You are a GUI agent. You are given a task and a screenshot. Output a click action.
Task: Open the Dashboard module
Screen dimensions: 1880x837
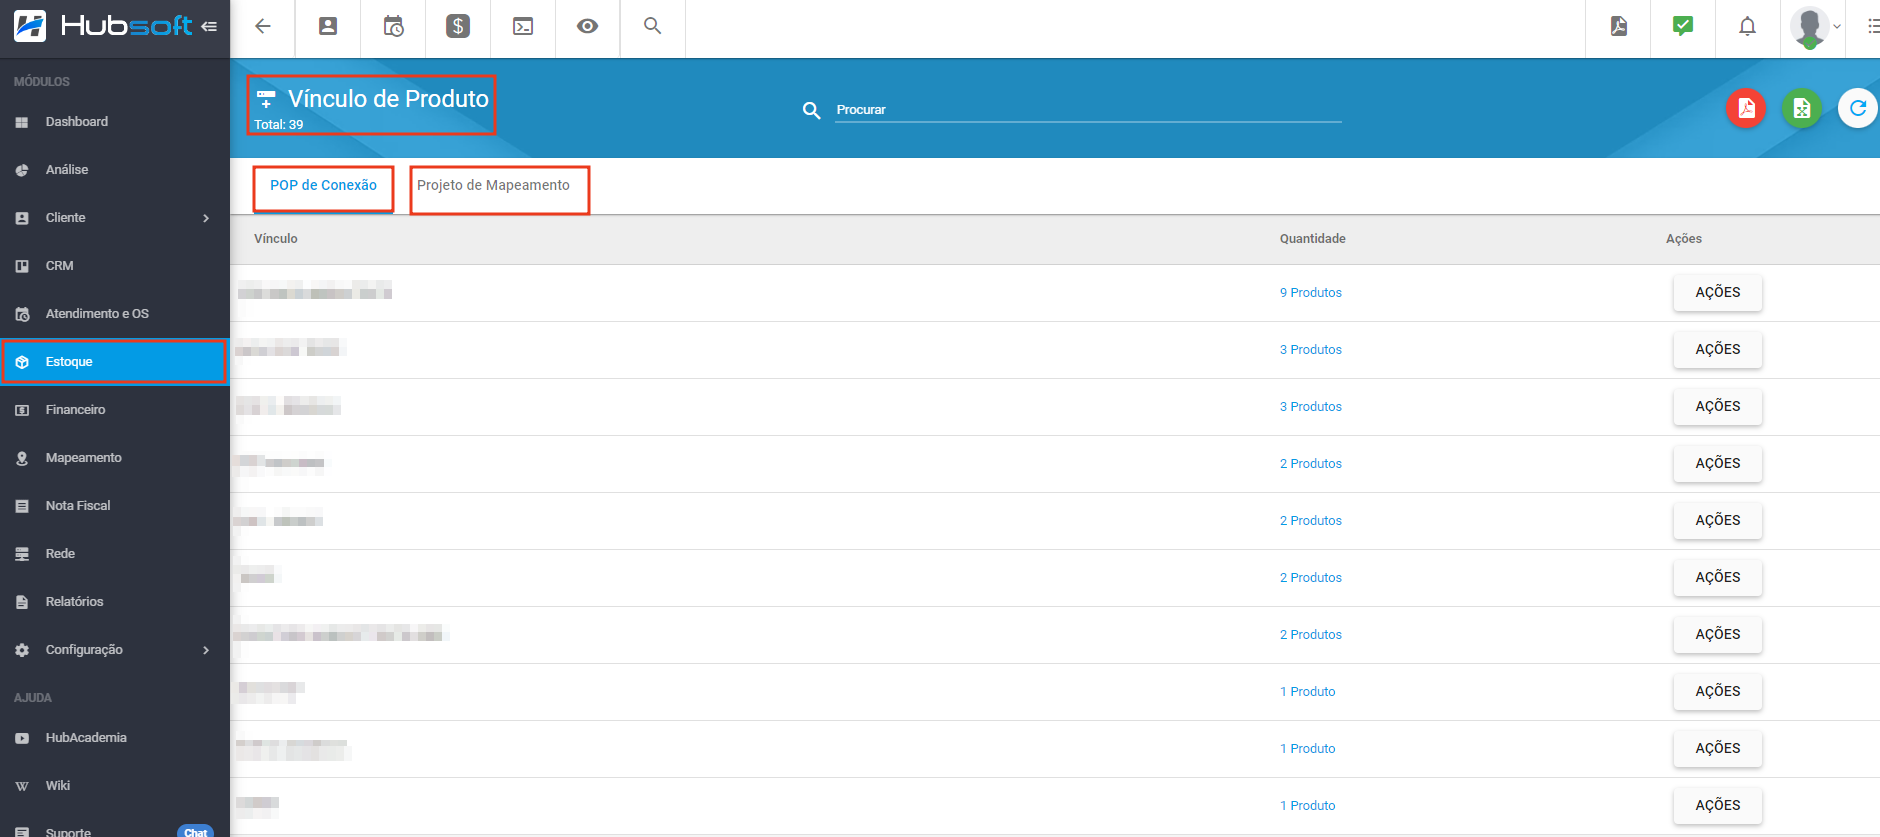(115, 122)
